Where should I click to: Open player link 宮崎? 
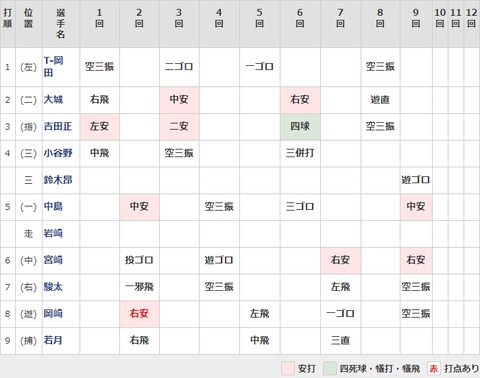(53, 260)
